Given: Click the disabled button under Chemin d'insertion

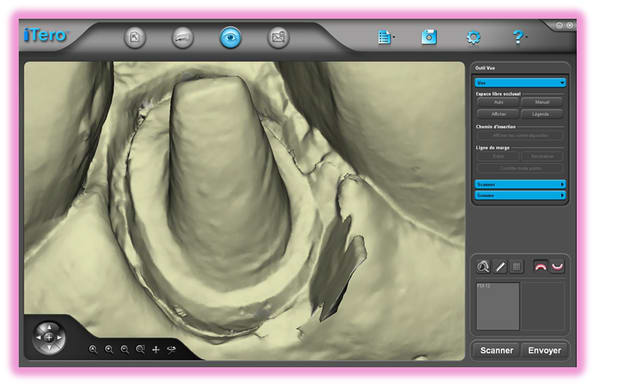Looking at the screenshot, I should [520, 135].
